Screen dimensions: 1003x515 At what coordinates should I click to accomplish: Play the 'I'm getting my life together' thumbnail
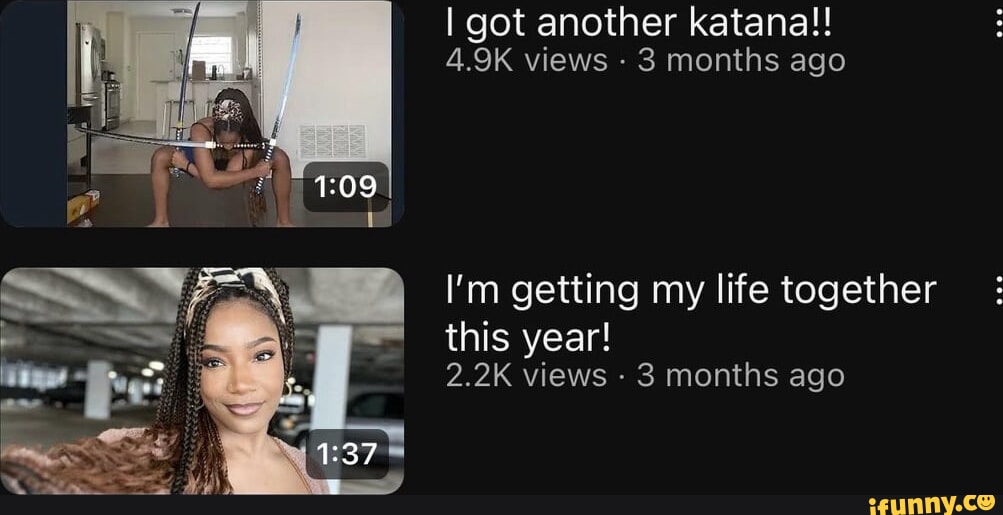(201, 381)
